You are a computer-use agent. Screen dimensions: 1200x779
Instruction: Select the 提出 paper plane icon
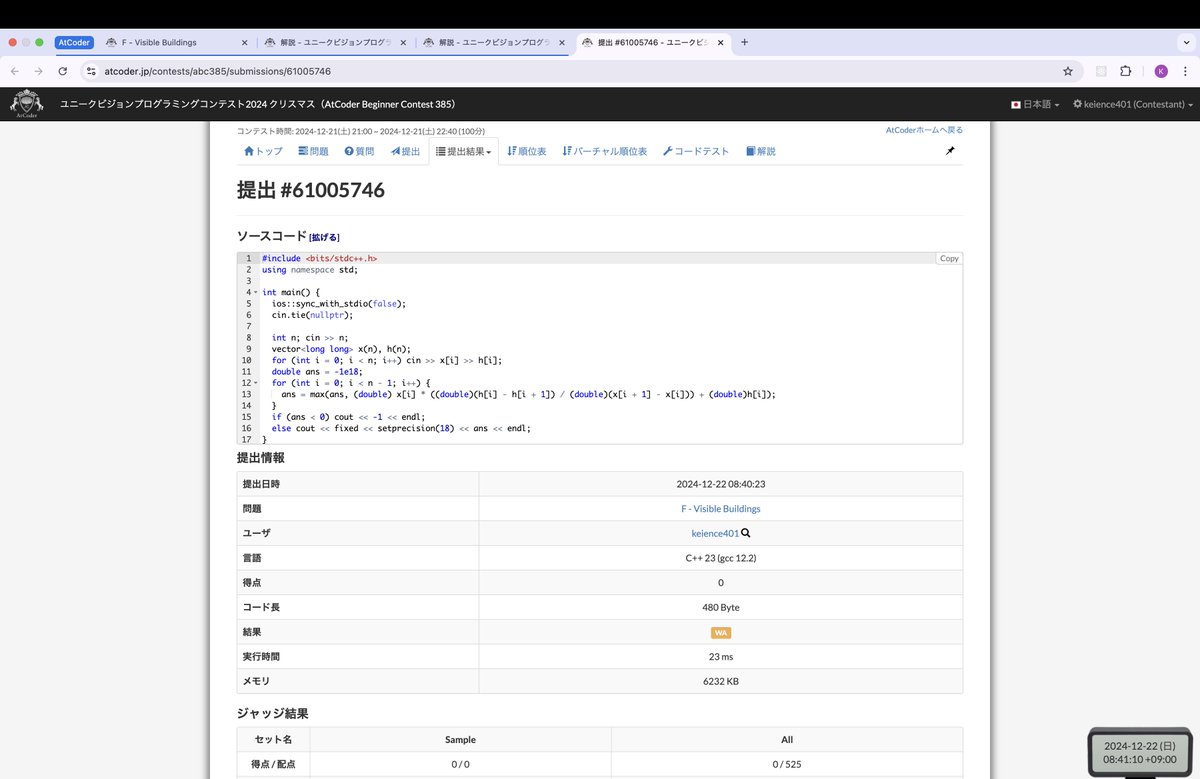(x=392, y=150)
